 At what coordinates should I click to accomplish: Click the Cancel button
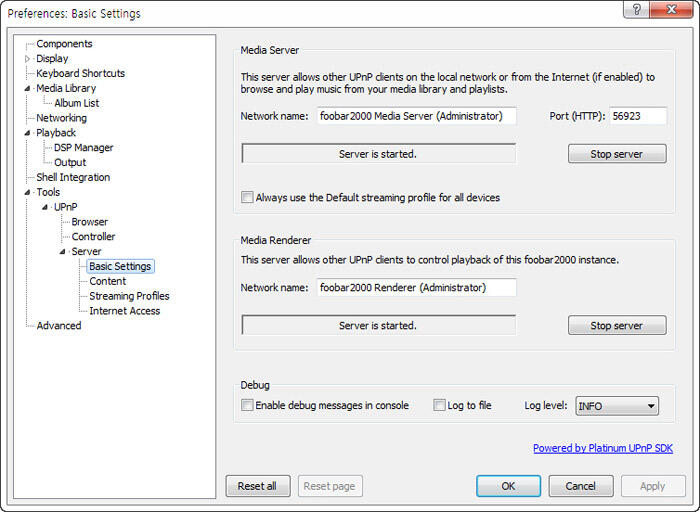[x=581, y=486]
